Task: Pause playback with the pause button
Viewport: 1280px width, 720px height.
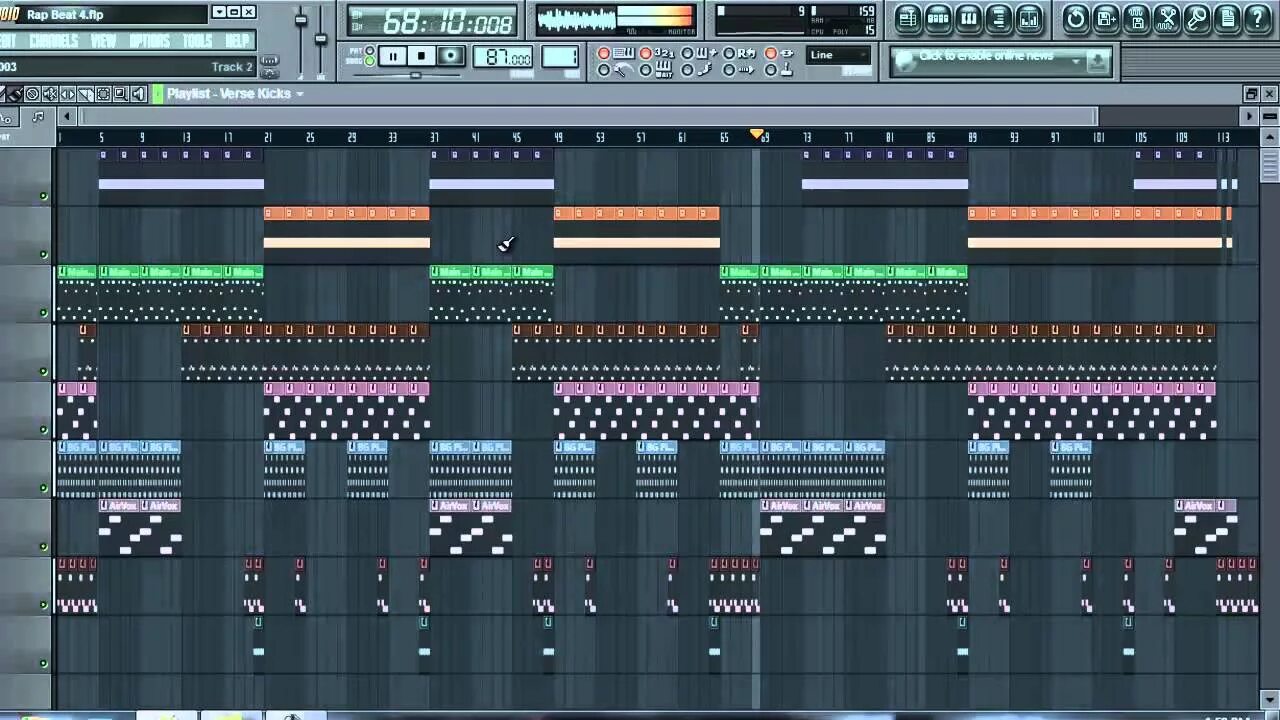Action: (393, 57)
